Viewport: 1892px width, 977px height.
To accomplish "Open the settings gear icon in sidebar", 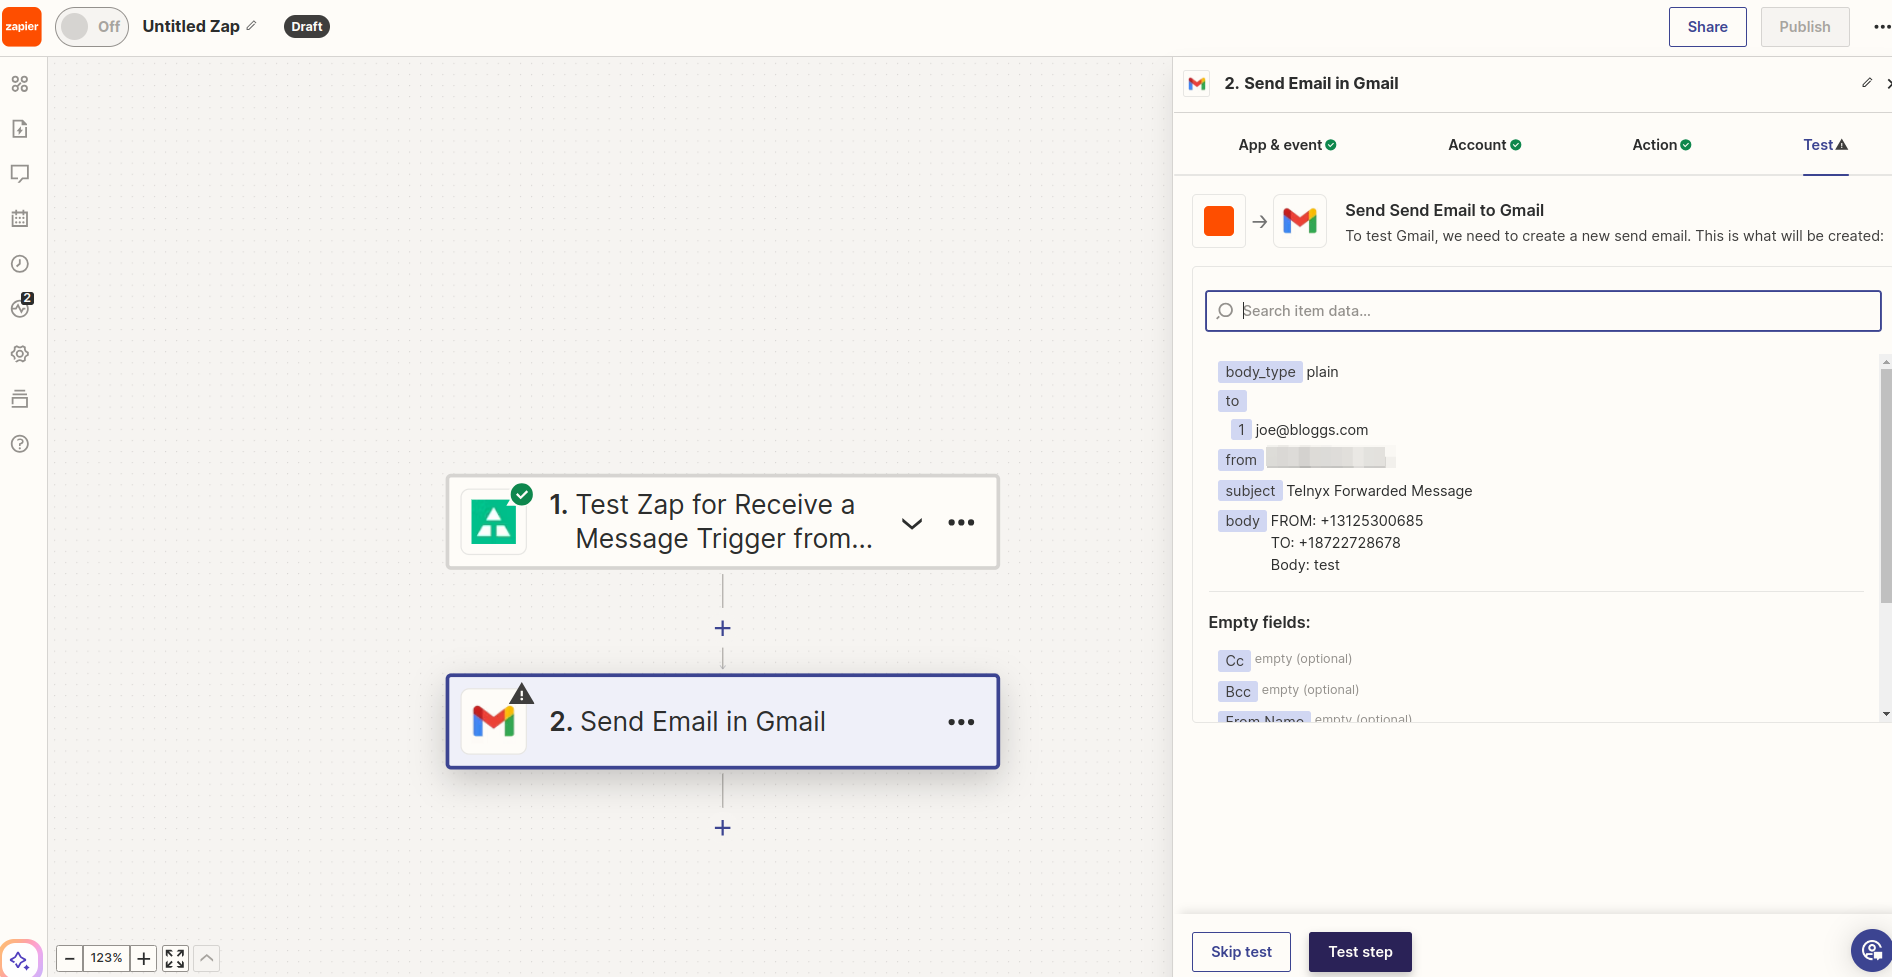I will pos(20,354).
